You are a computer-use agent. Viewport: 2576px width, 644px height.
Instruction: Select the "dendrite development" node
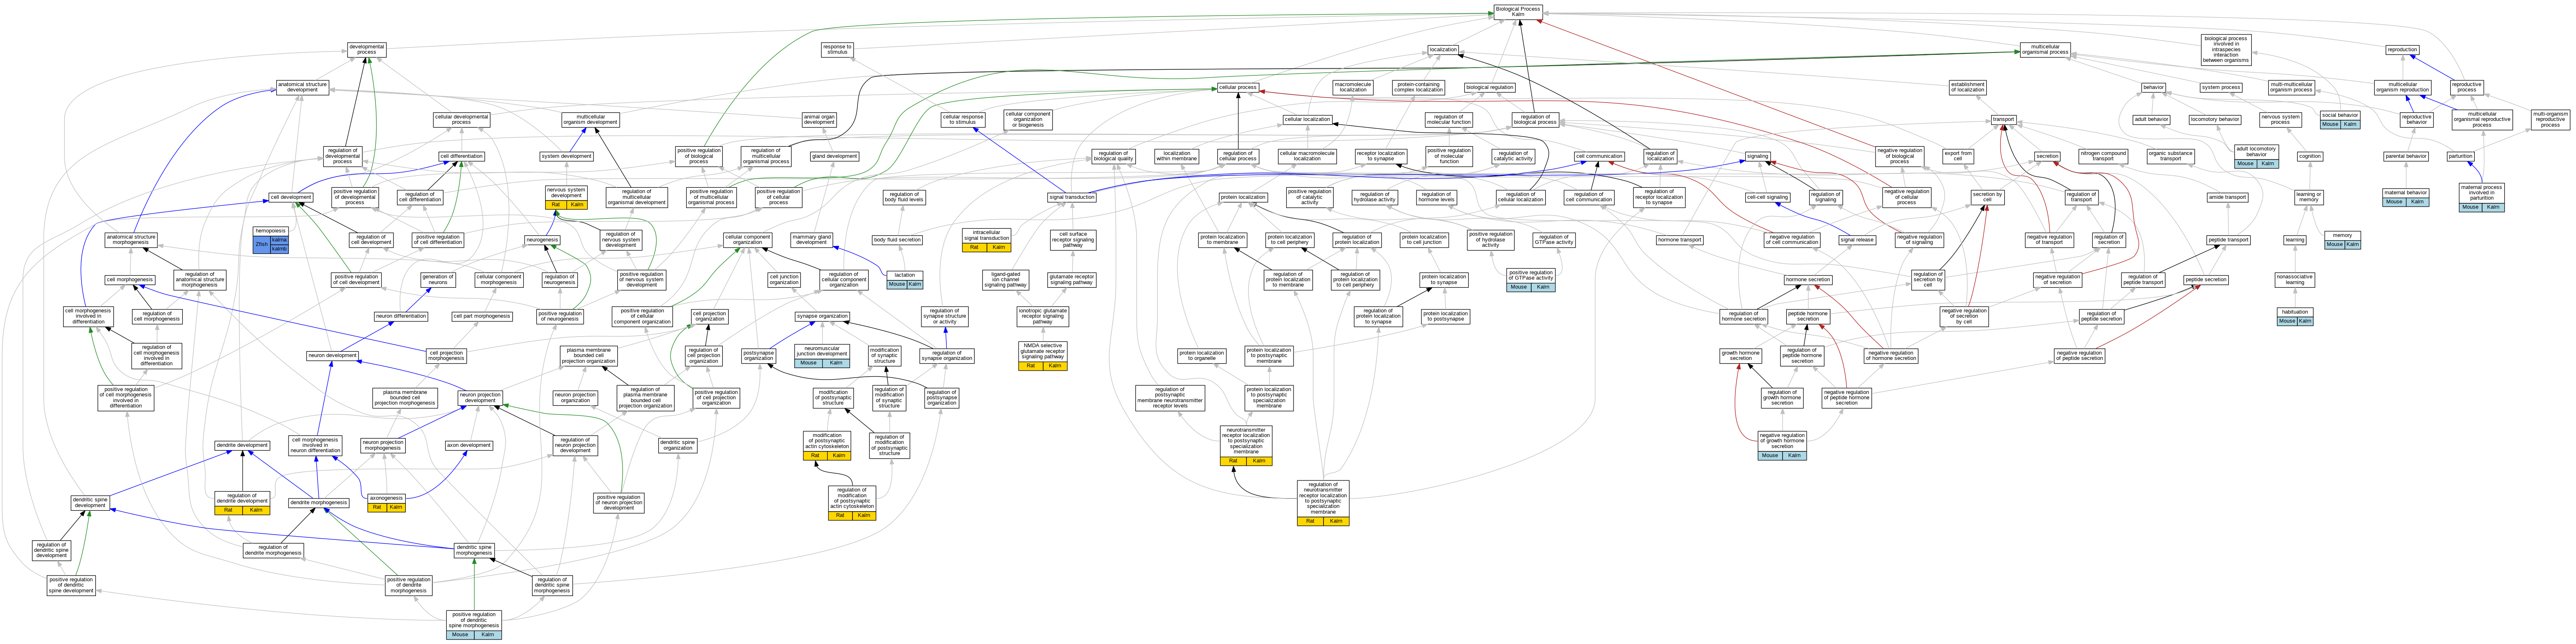(x=242, y=446)
